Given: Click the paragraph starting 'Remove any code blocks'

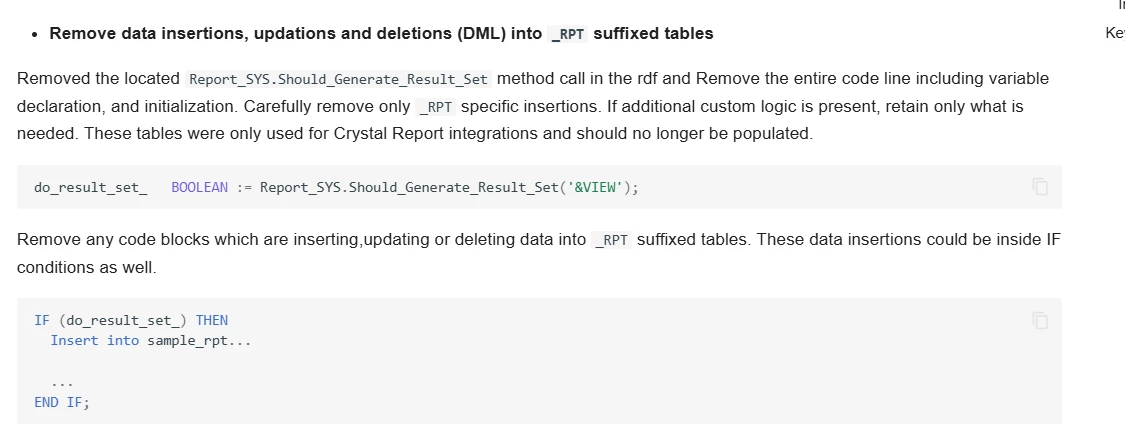Looking at the screenshot, I should [x=300, y=240].
